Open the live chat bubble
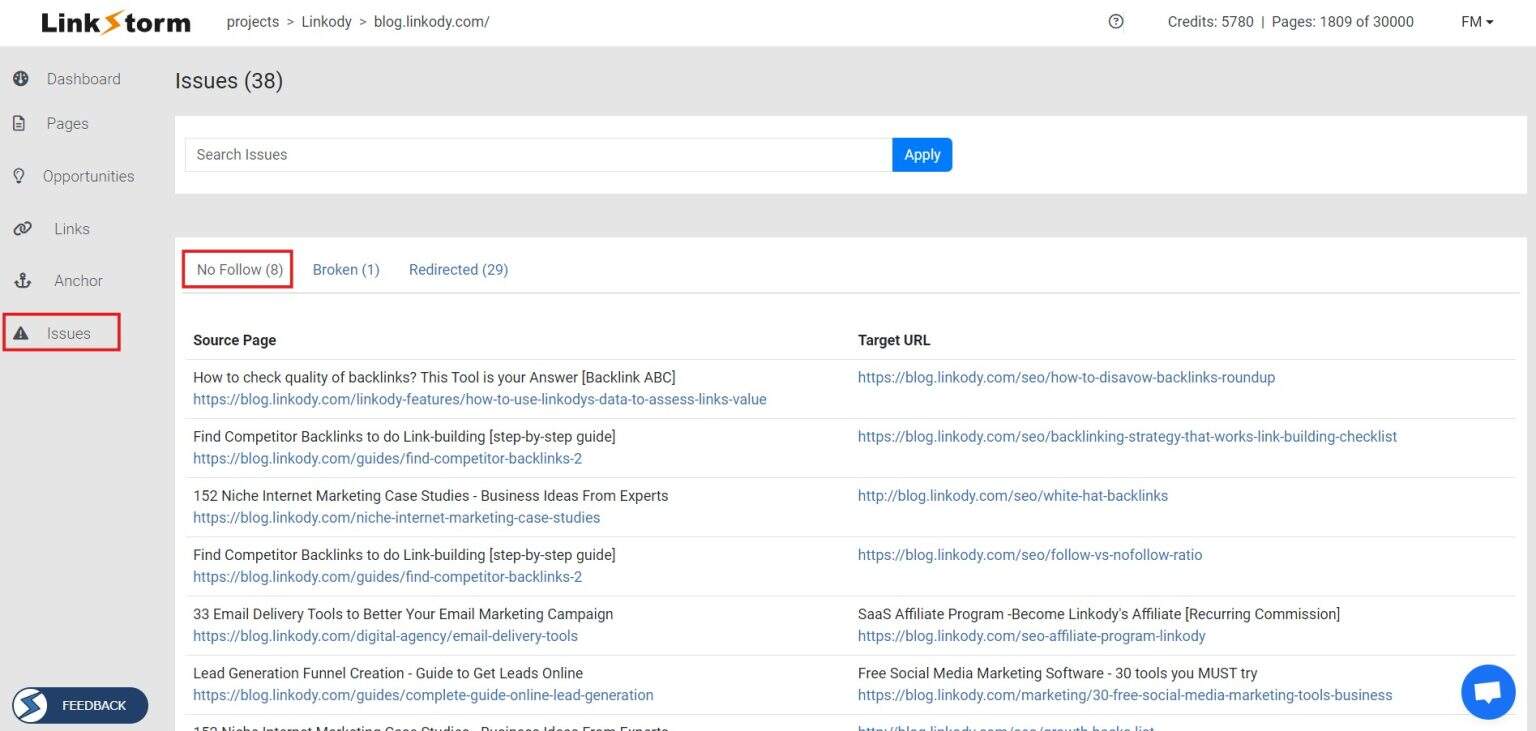Image resolution: width=1536 pixels, height=731 pixels. click(1487, 692)
